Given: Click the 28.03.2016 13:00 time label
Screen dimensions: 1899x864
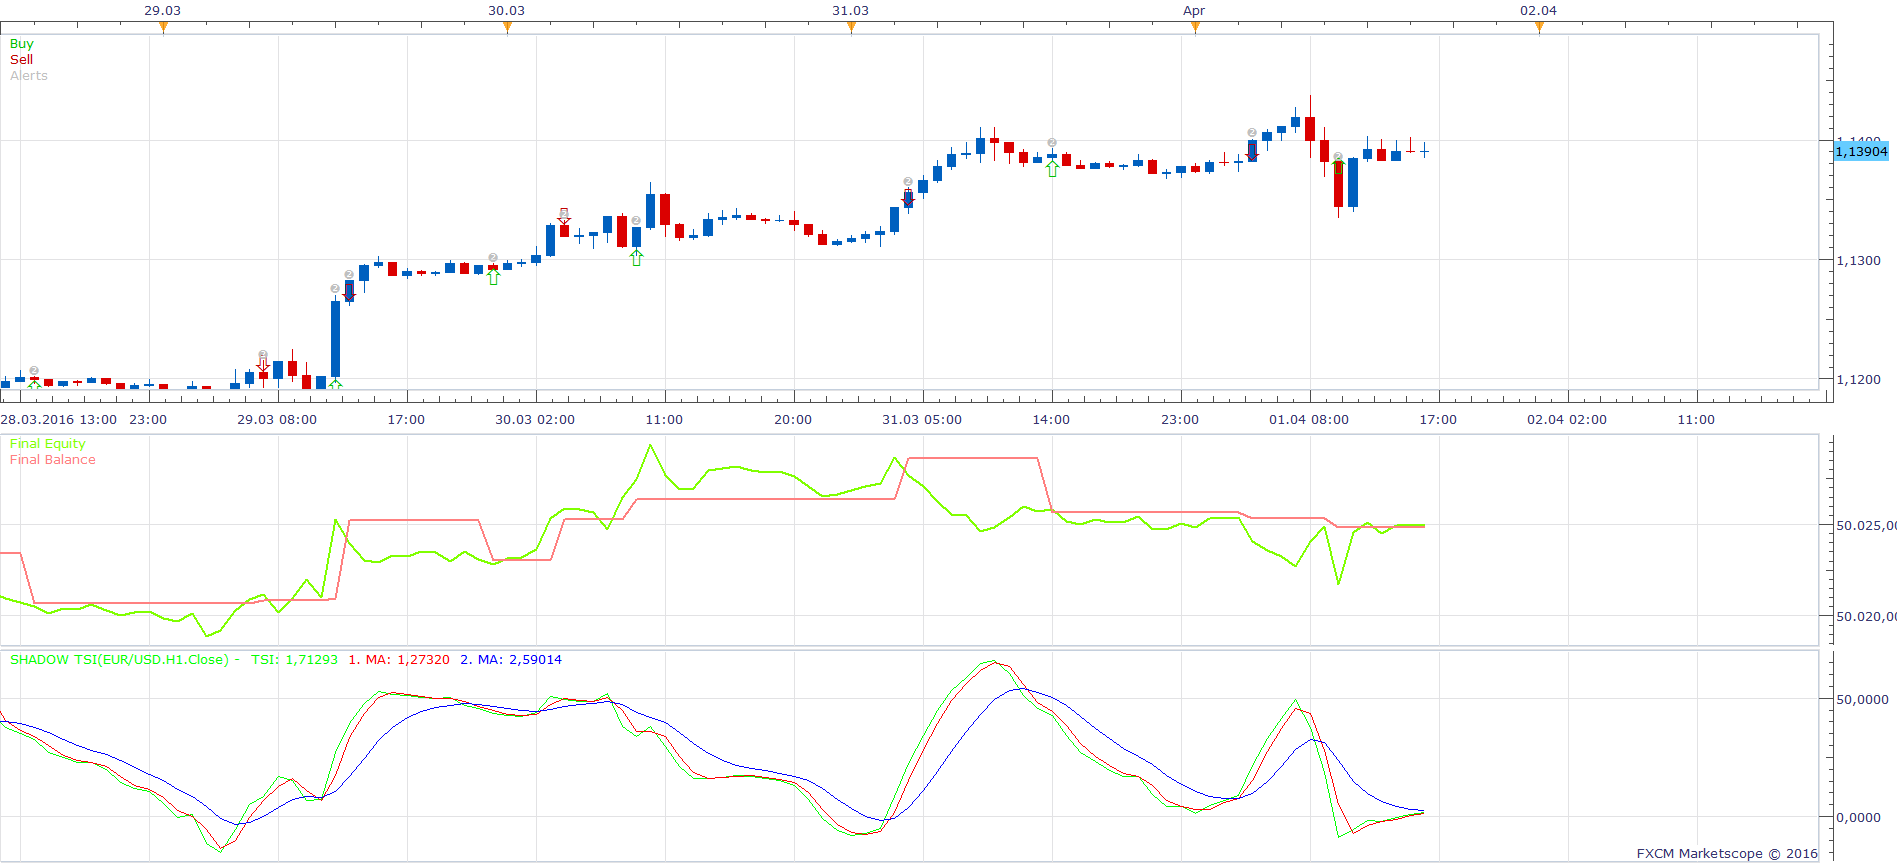Looking at the screenshot, I should click(x=59, y=420).
